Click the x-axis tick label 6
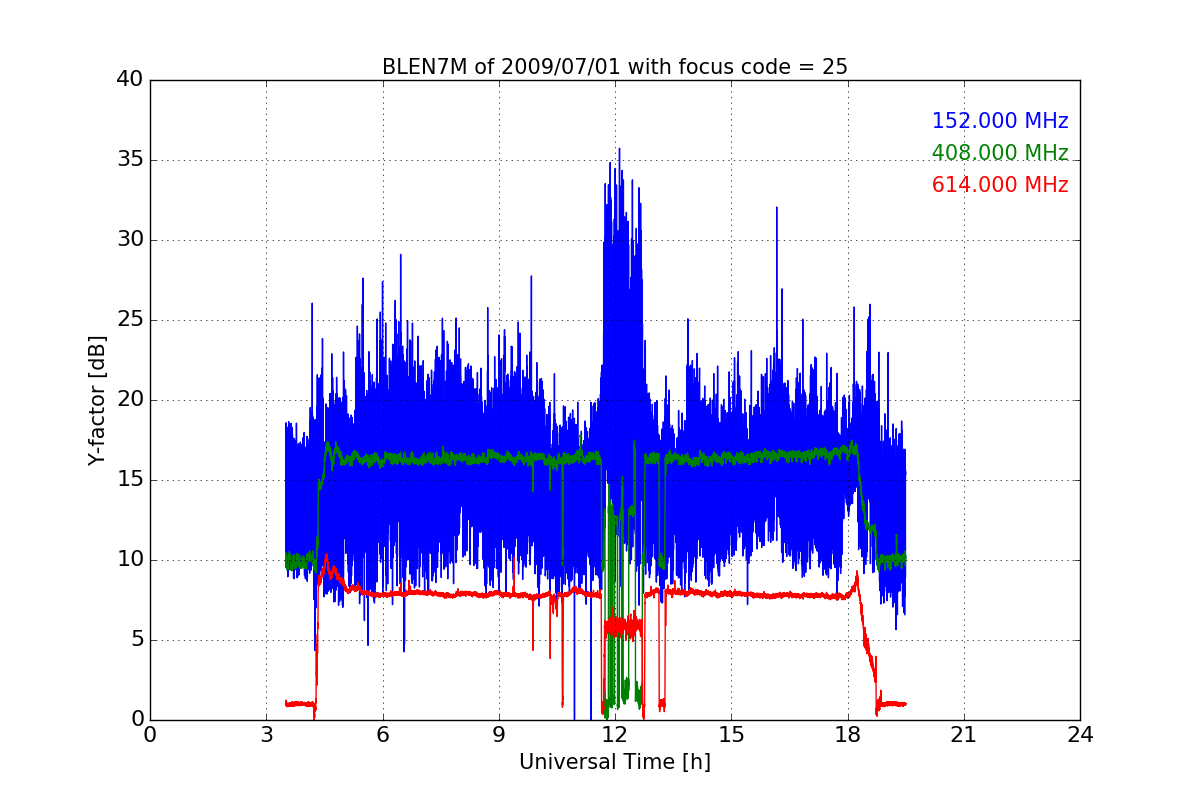1200x800 pixels. (383, 735)
